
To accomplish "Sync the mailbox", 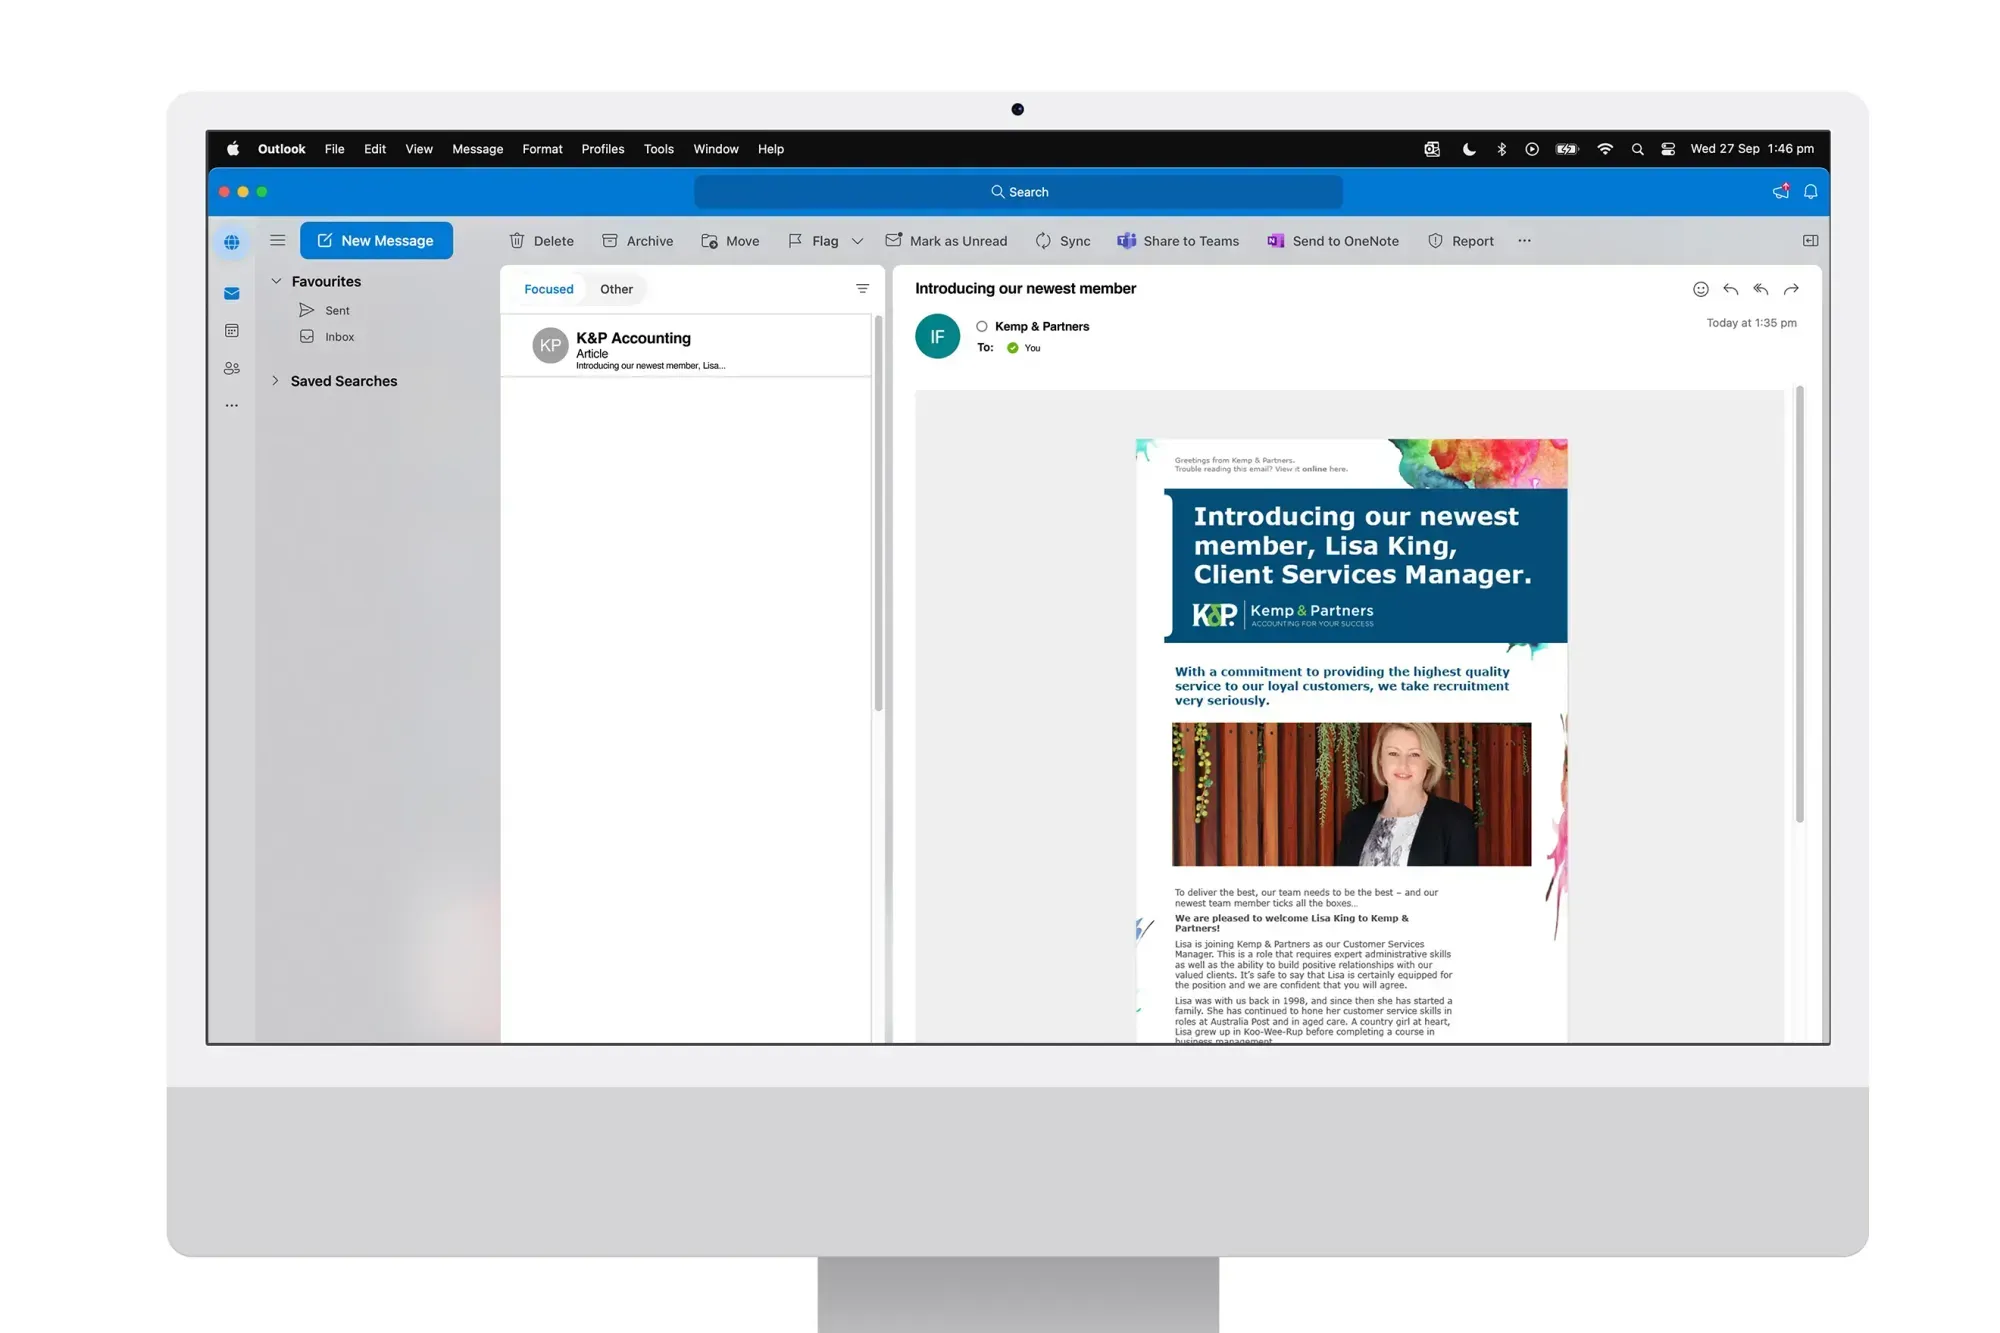I will click(1063, 241).
